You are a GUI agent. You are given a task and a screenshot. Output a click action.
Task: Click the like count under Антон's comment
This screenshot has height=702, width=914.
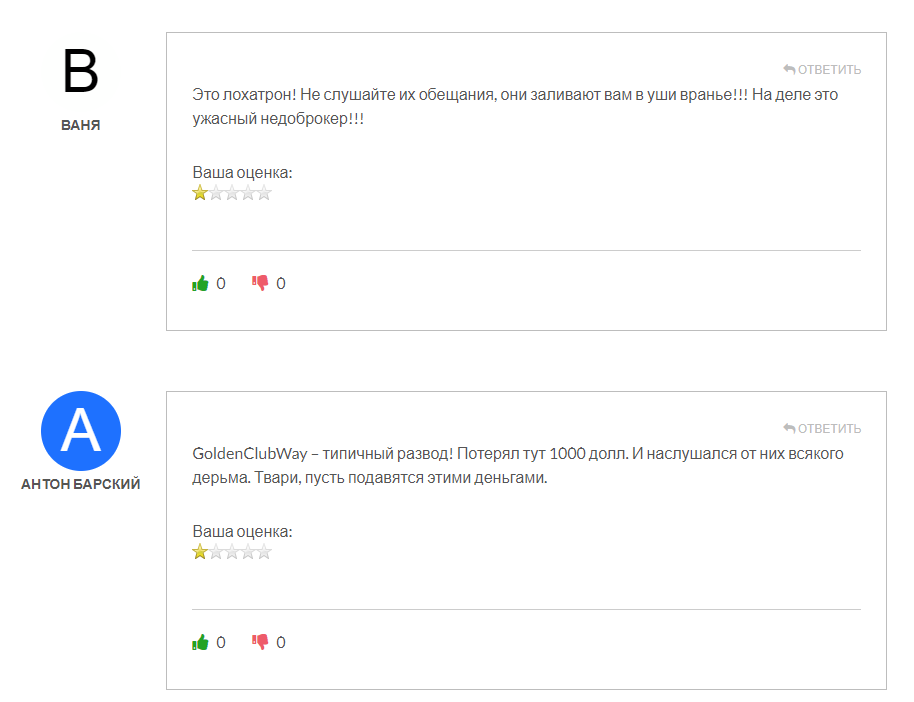point(221,642)
